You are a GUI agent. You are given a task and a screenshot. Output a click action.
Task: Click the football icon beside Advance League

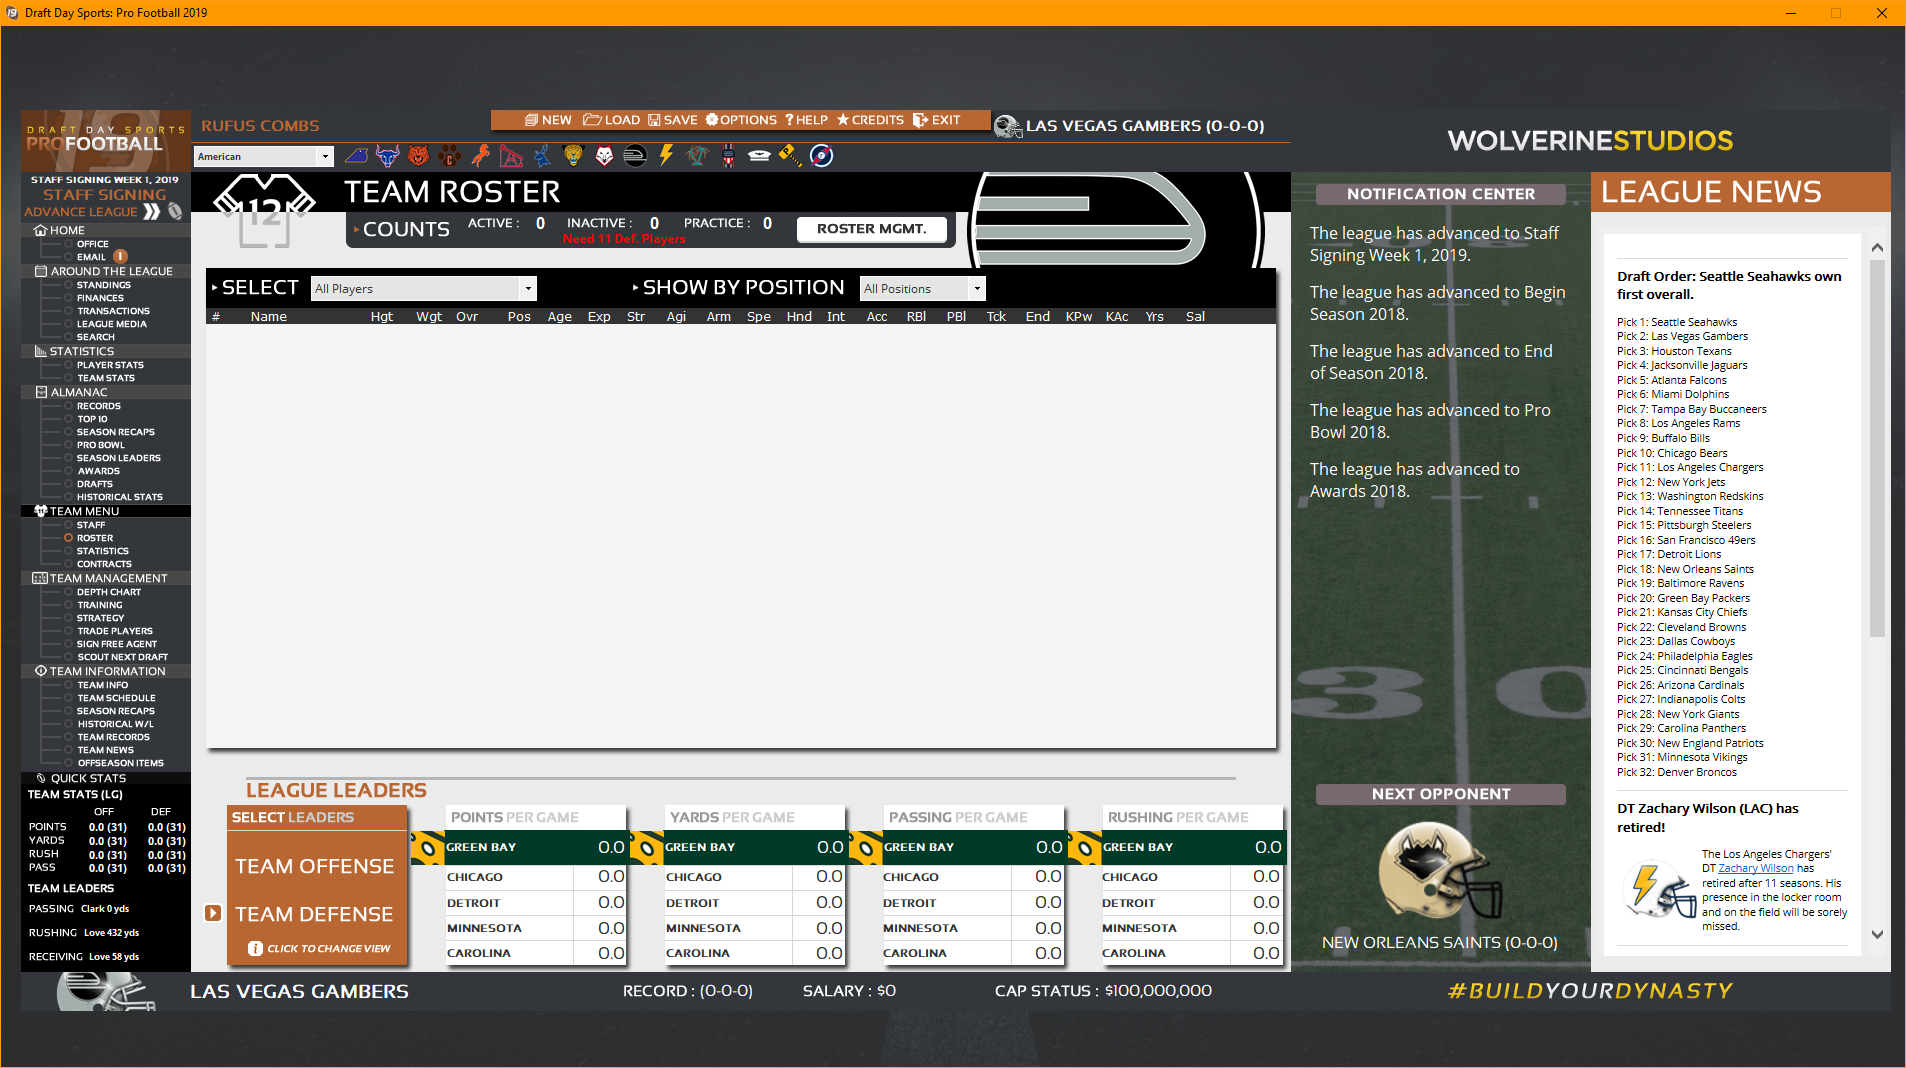[175, 212]
